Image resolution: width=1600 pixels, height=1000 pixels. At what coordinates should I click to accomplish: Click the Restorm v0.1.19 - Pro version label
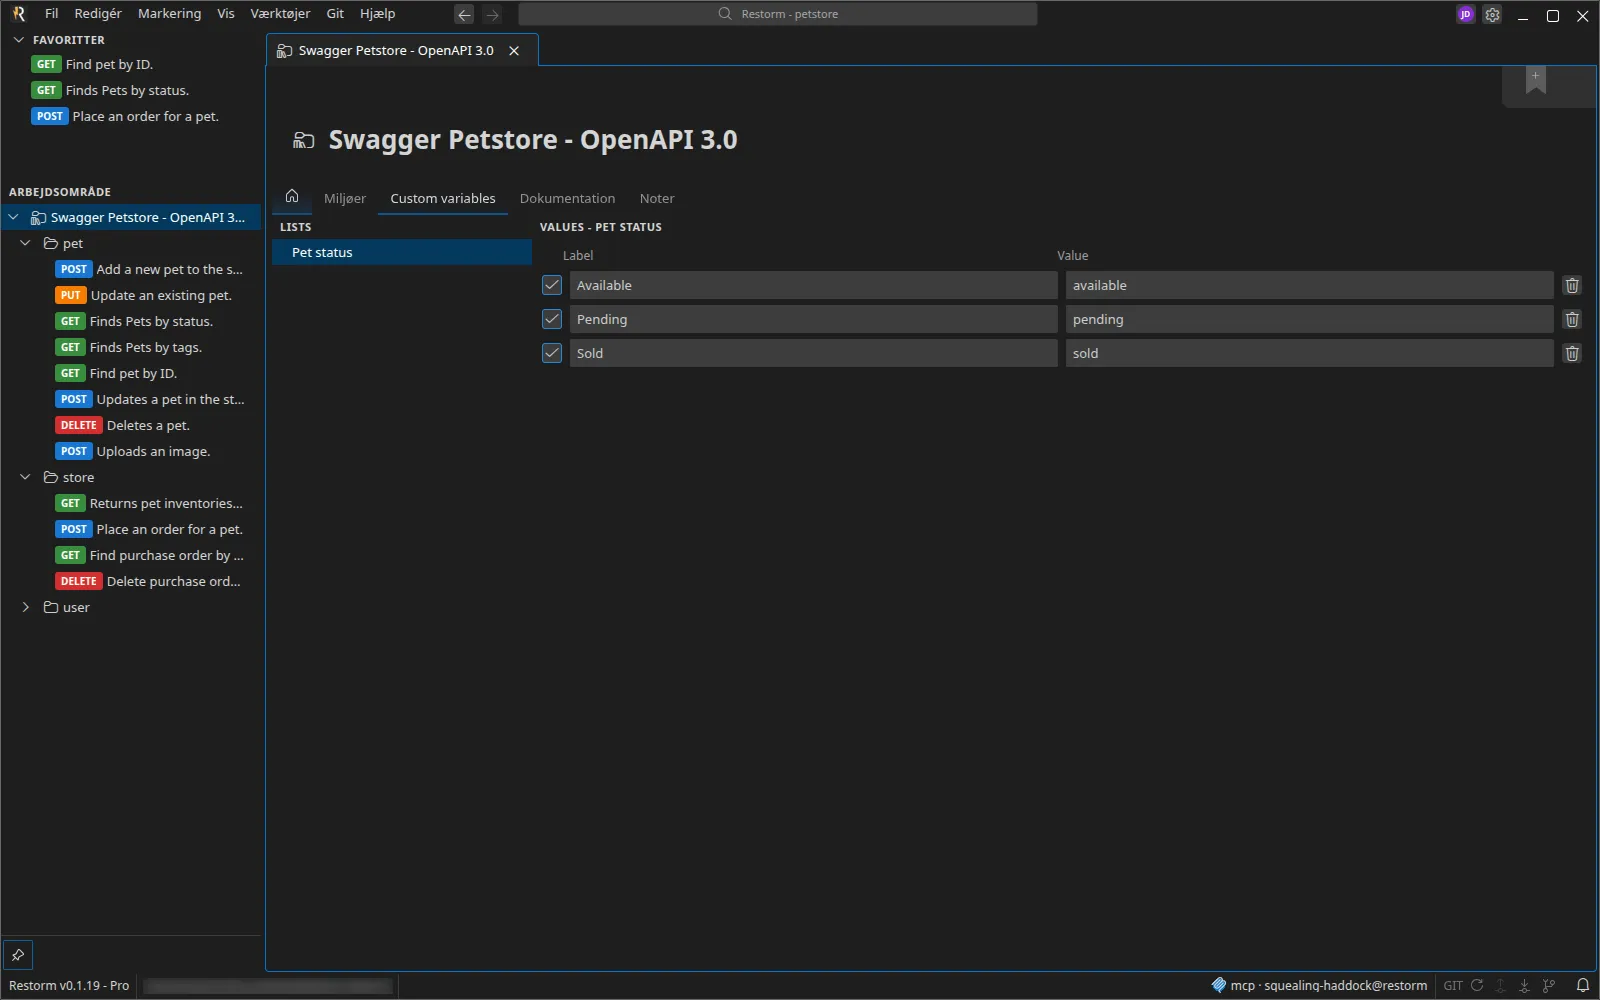(x=69, y=986)
